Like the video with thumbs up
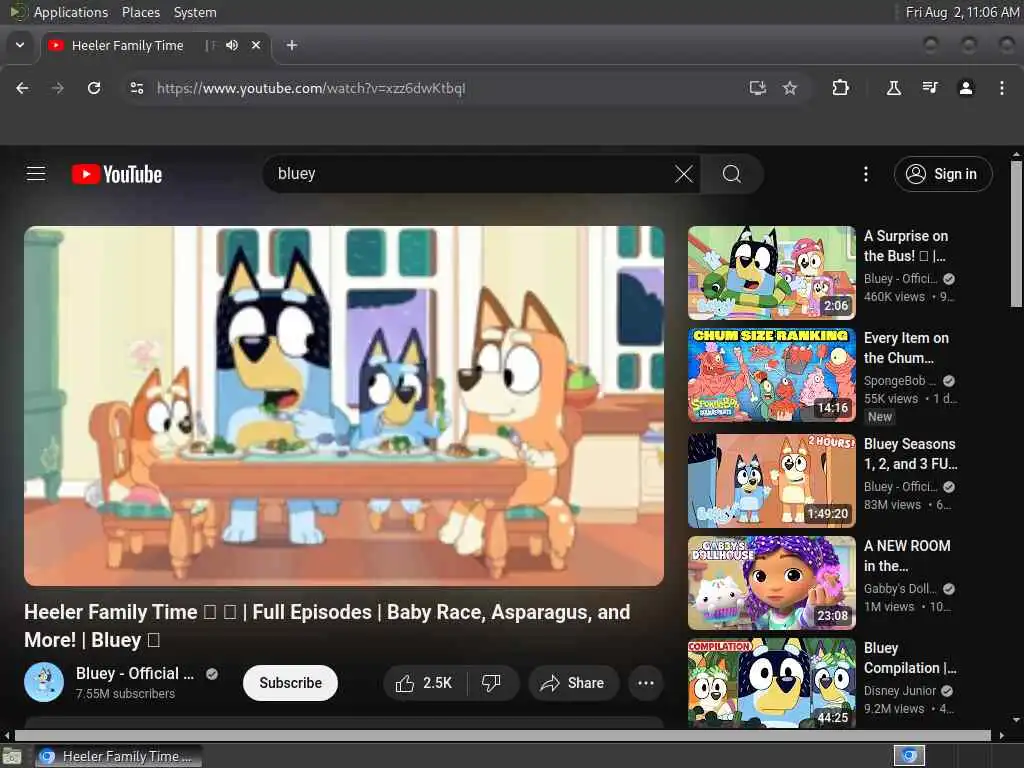Screen dimensions: 1024x768 click(424, 683)
